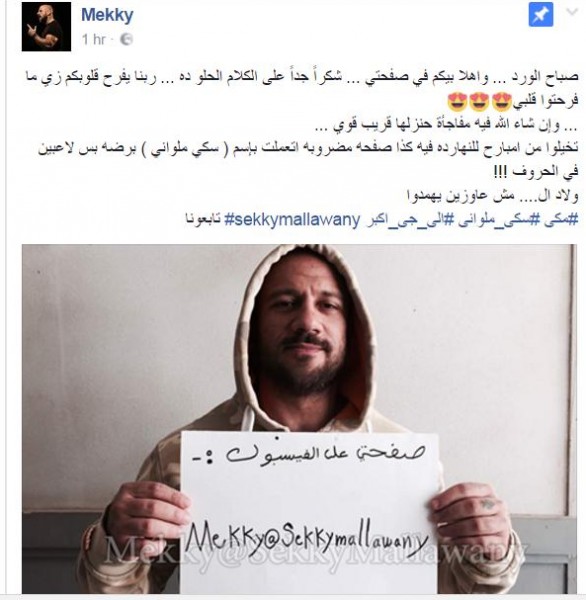586x600 pixels.
Task: Click the pinned post pushpin icon
Action: 541,14
